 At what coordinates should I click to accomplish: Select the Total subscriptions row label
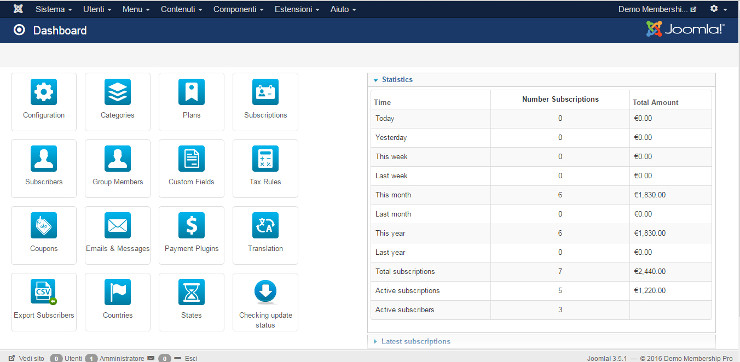point(405,271)
